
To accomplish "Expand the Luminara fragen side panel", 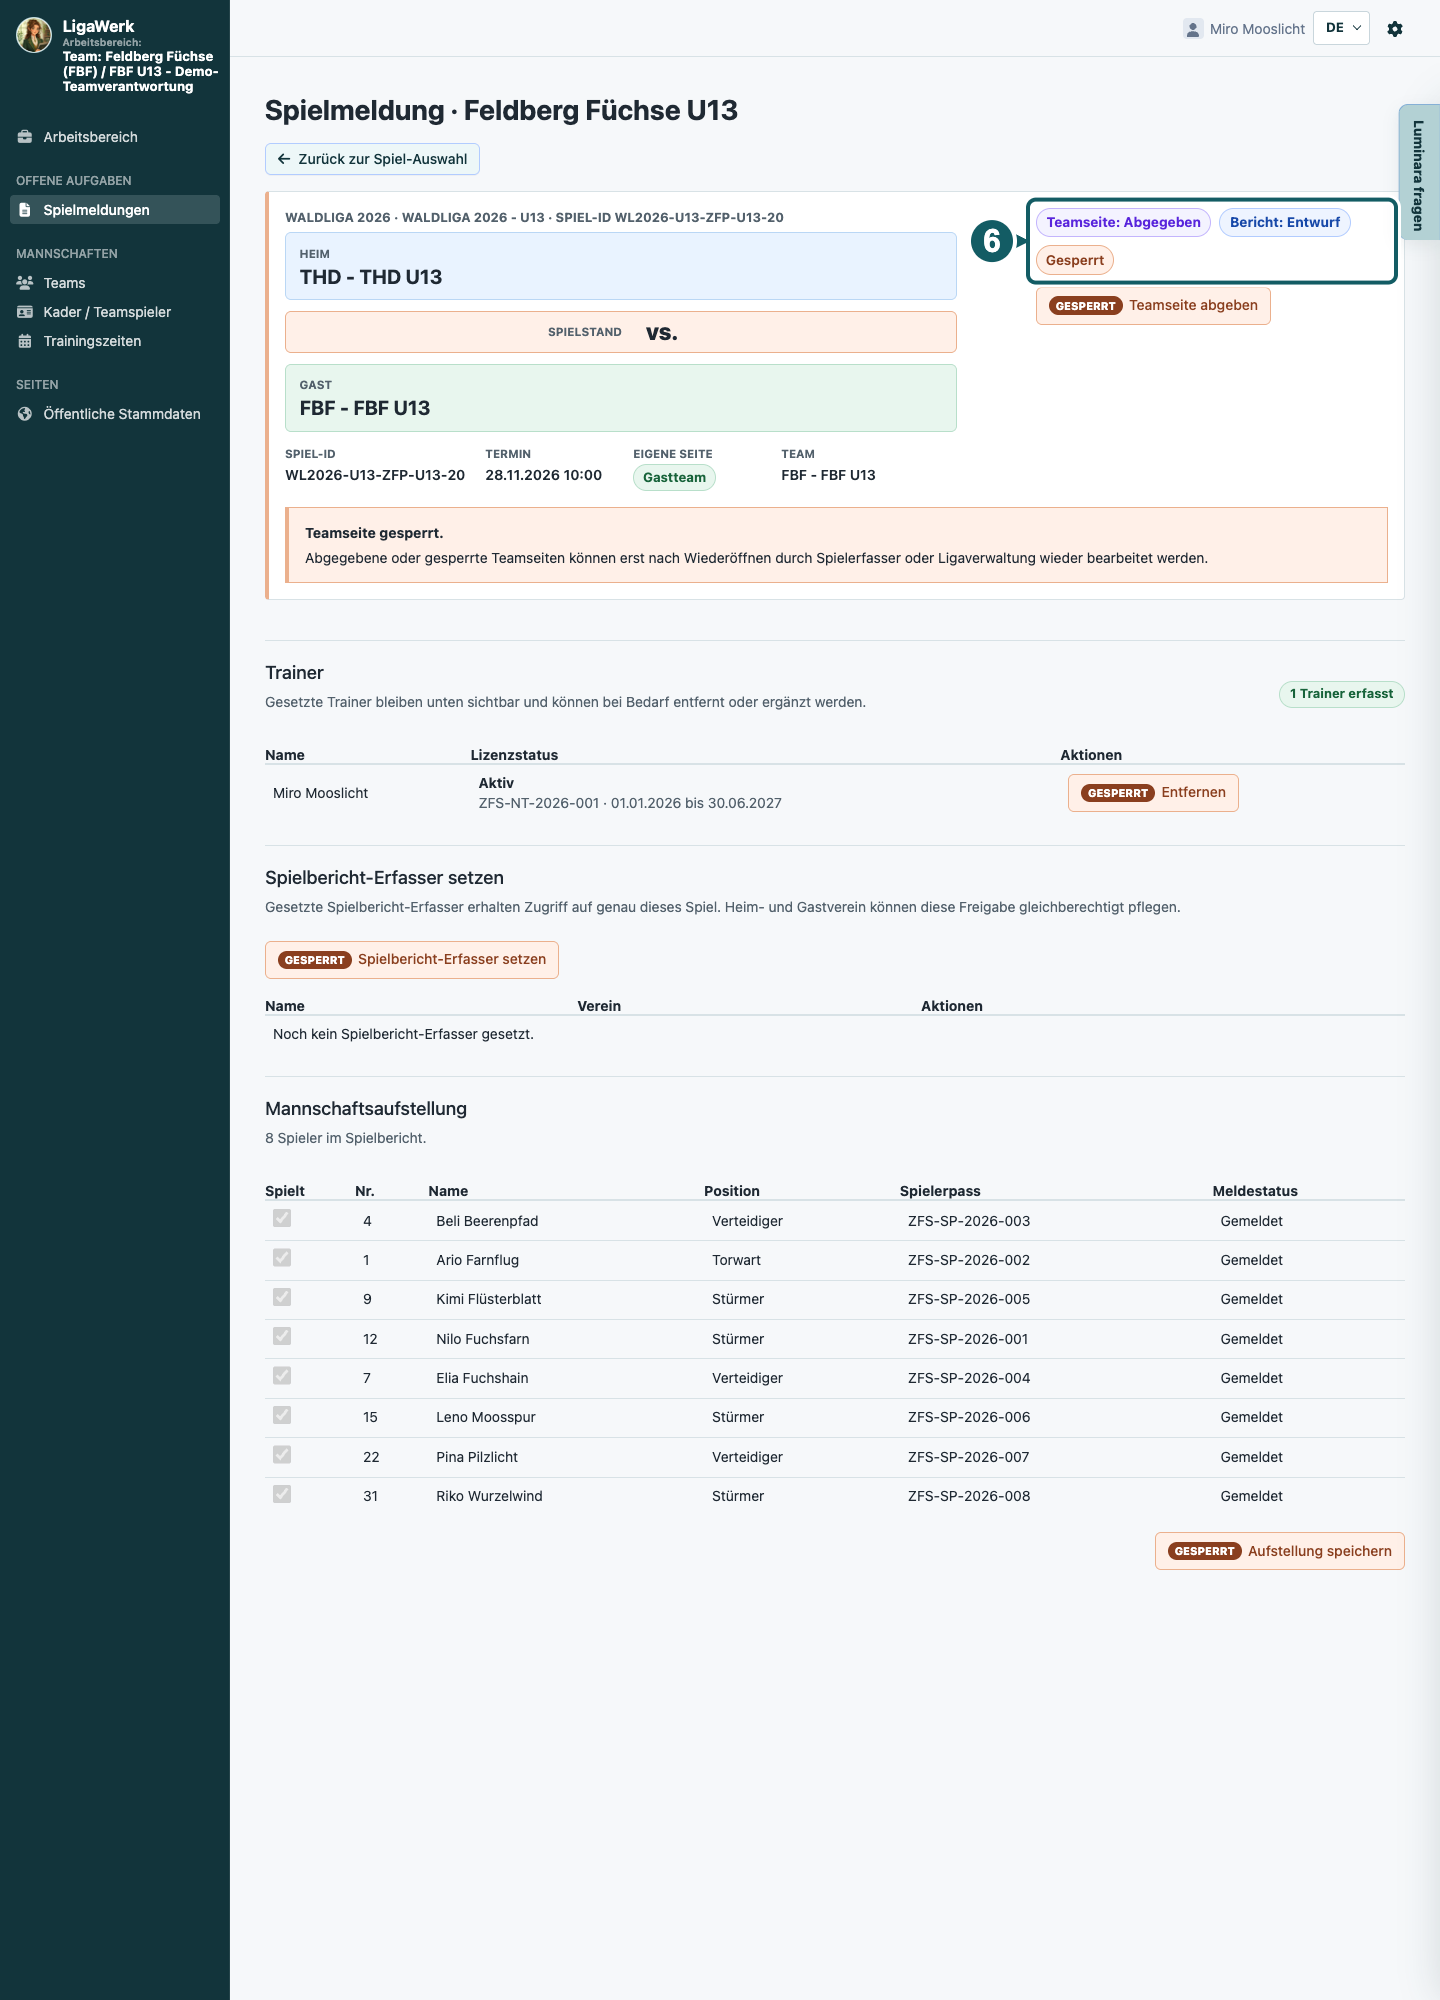I will [x=1419, y=172].
